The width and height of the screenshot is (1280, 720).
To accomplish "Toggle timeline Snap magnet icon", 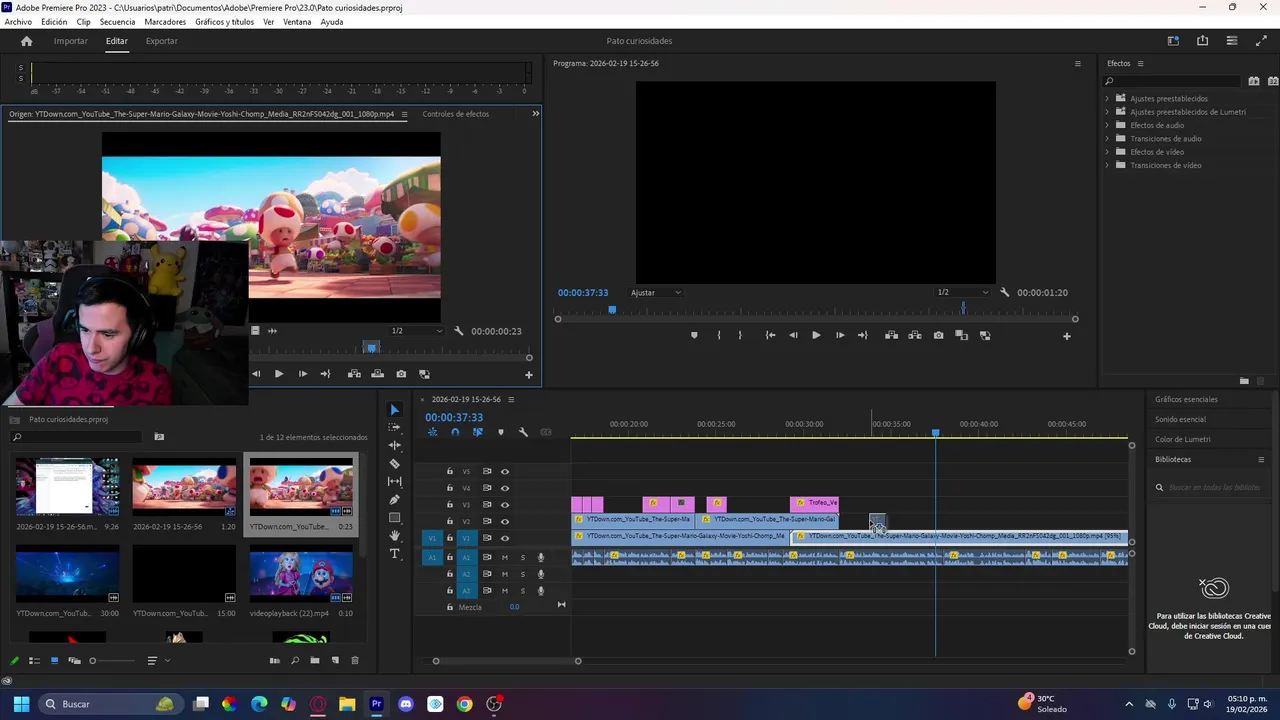I will [x=455, y=432].
